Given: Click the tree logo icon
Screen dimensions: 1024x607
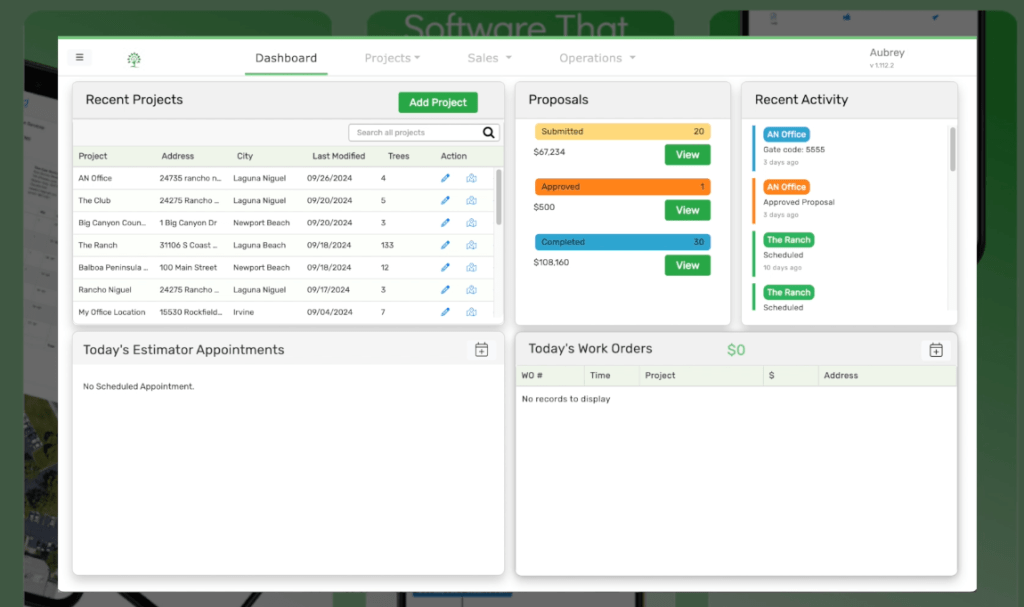Looking at the screenshot, I should pos(134,60).
